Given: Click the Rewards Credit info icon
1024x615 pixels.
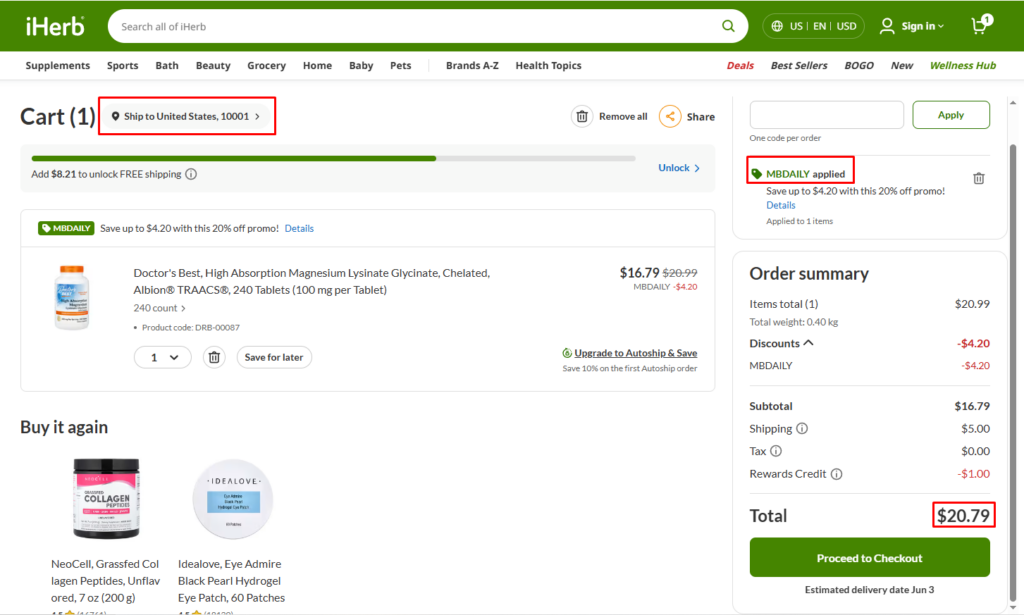Looking at the screenshot, I should pos(836,474).
